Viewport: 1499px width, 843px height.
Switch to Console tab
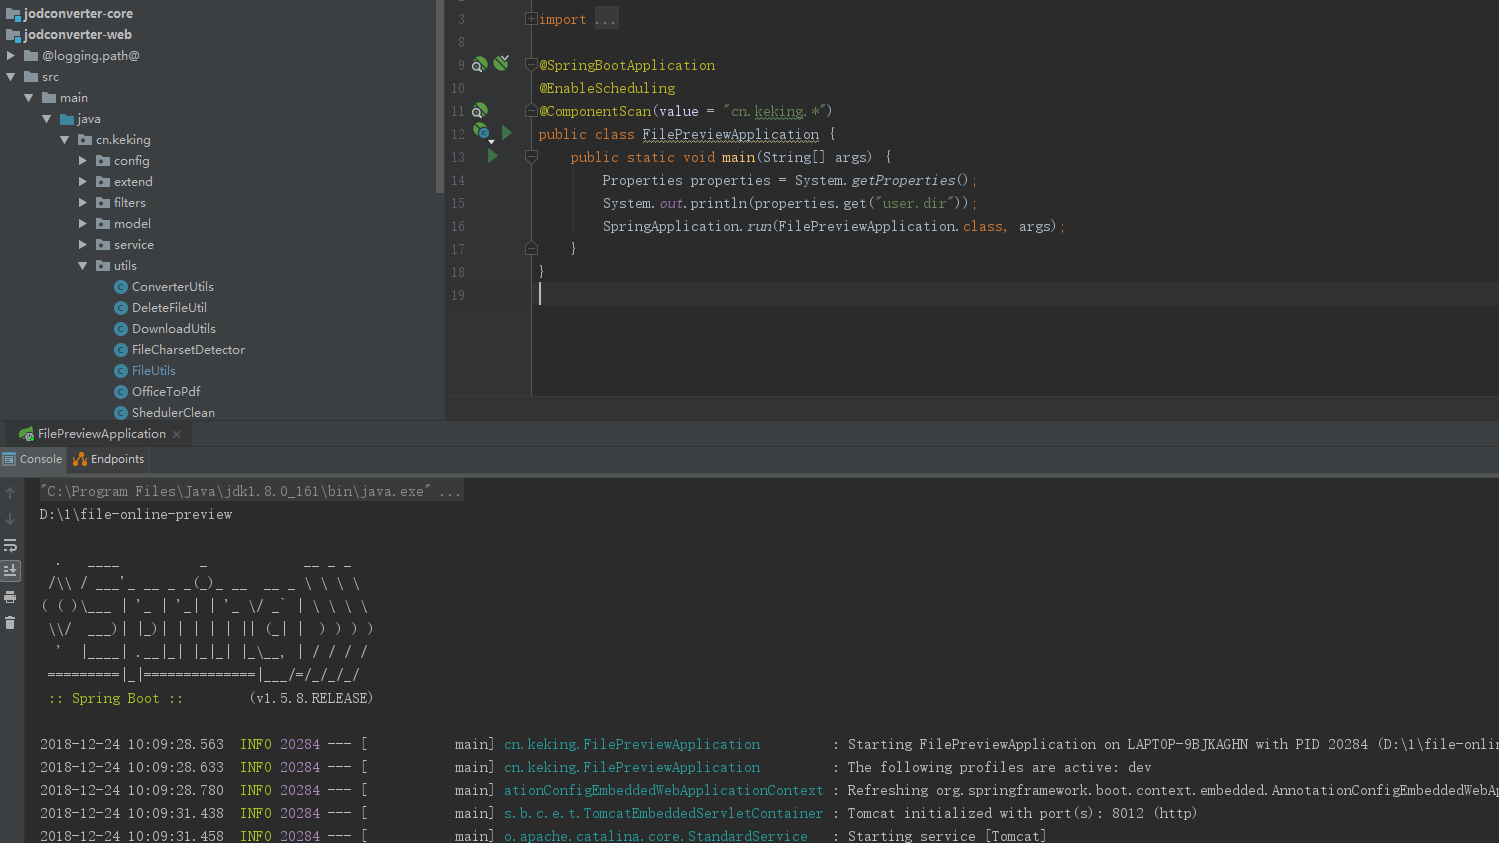[x=33, y=459]
